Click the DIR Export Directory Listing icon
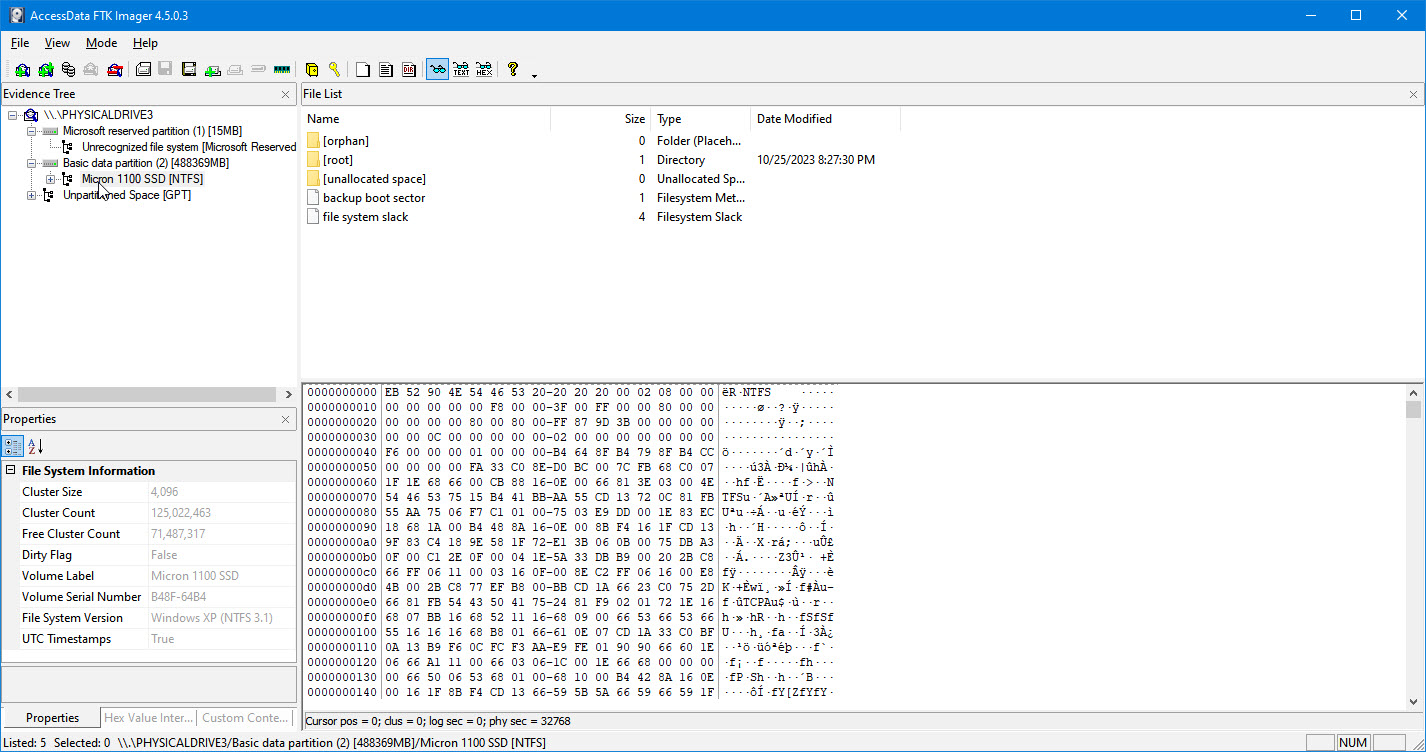1426x752 pixels. point(409,70)
